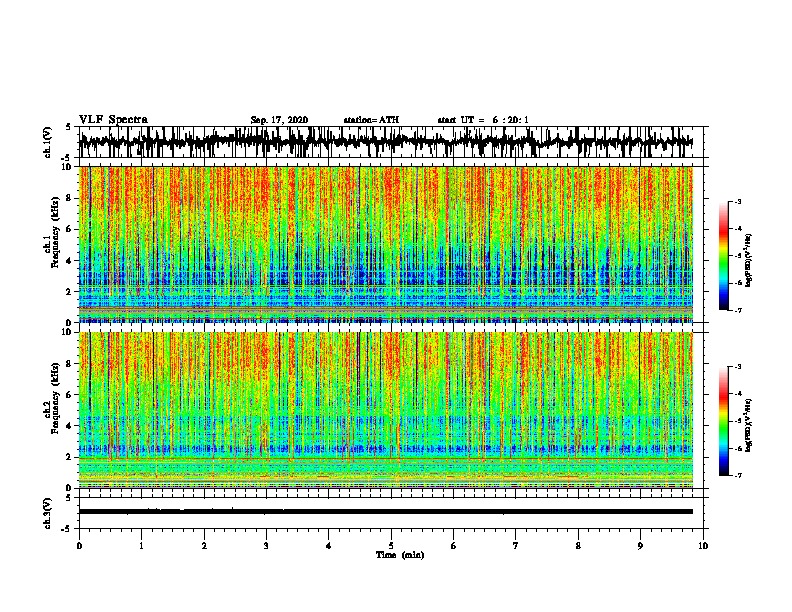792x612 pixels.
Task: Click the Time (min) axis label
Action: tap(400, 555)
